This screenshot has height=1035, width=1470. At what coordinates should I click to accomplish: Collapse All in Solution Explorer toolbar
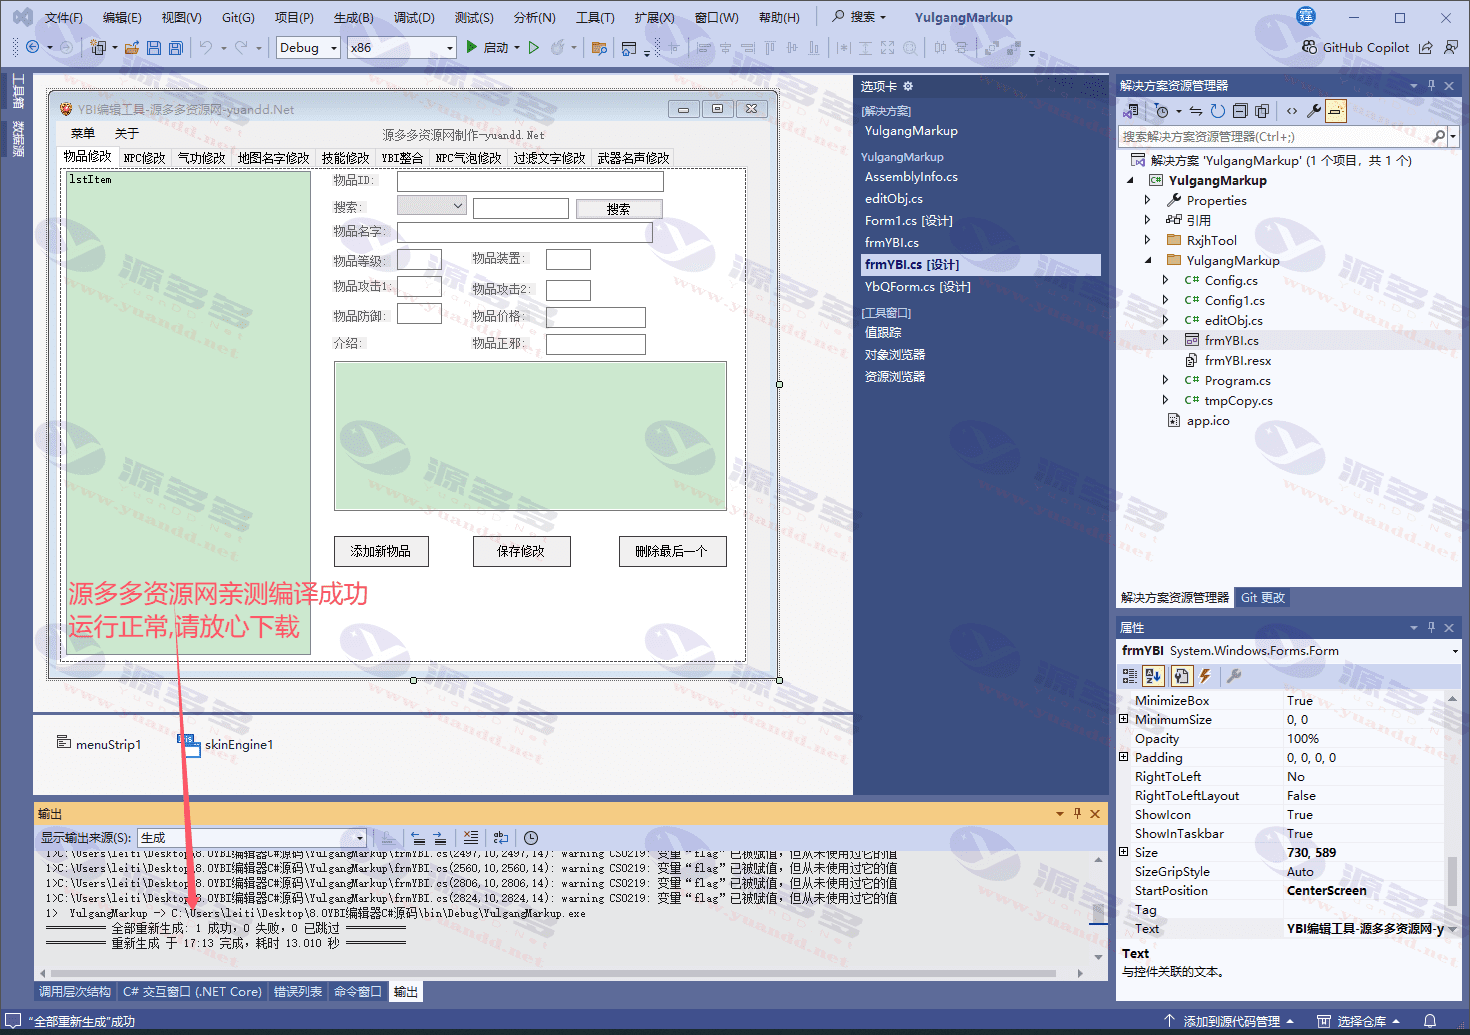pos(1240,111)
